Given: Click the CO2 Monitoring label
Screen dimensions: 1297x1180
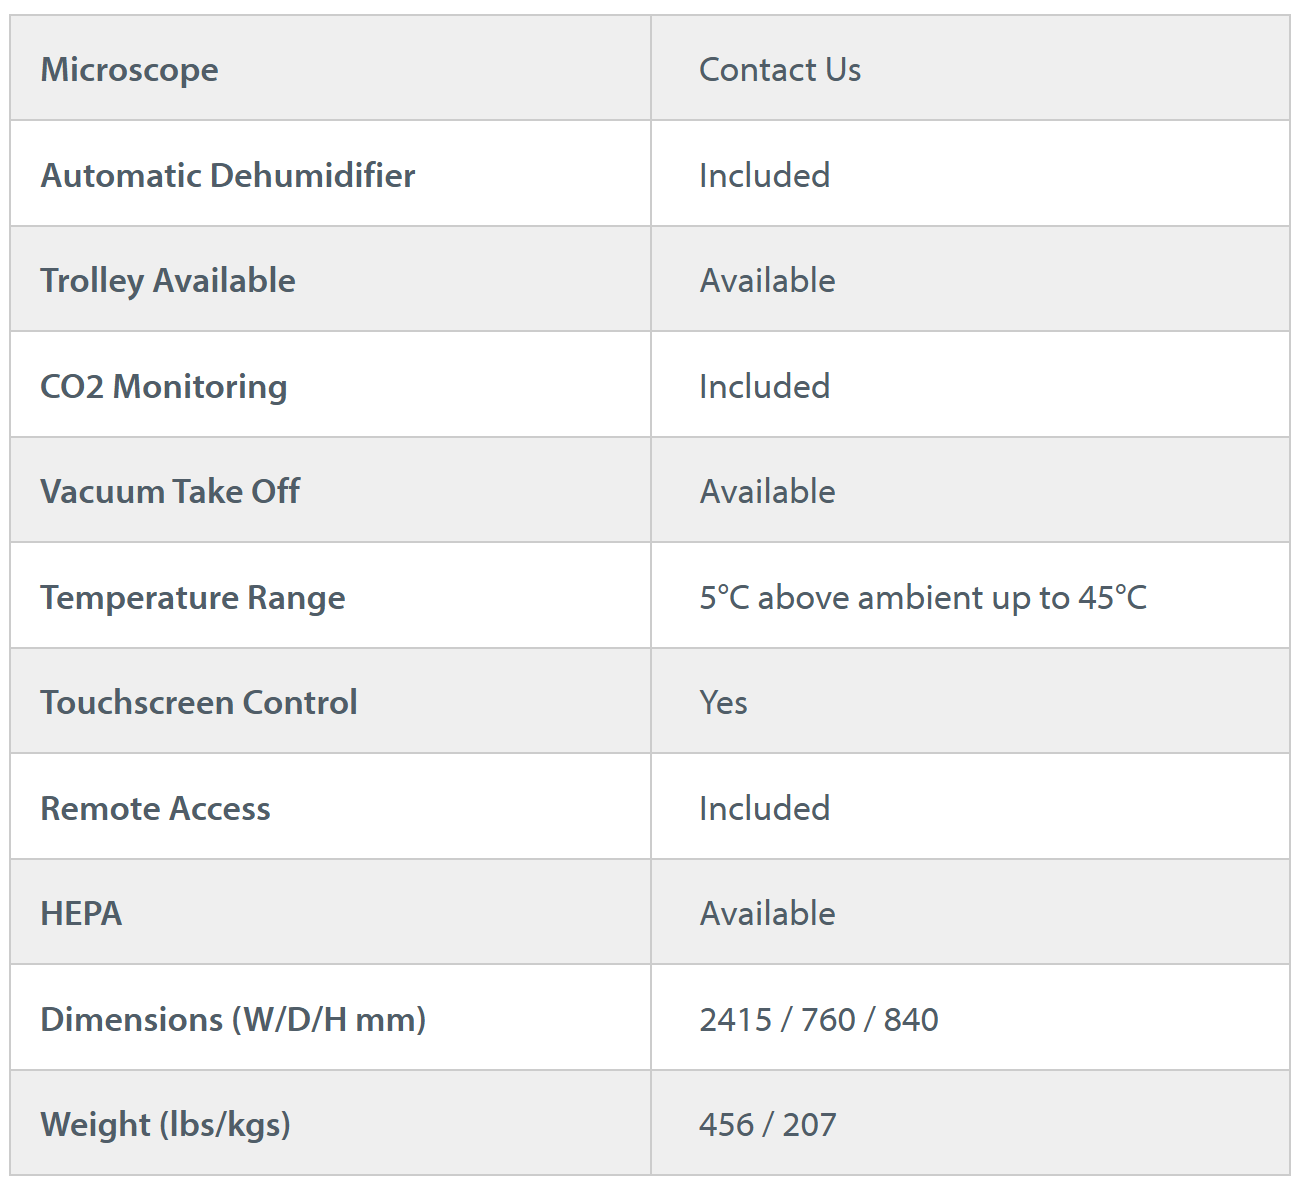Looking at the screenshot, I should tap(163, 386).
